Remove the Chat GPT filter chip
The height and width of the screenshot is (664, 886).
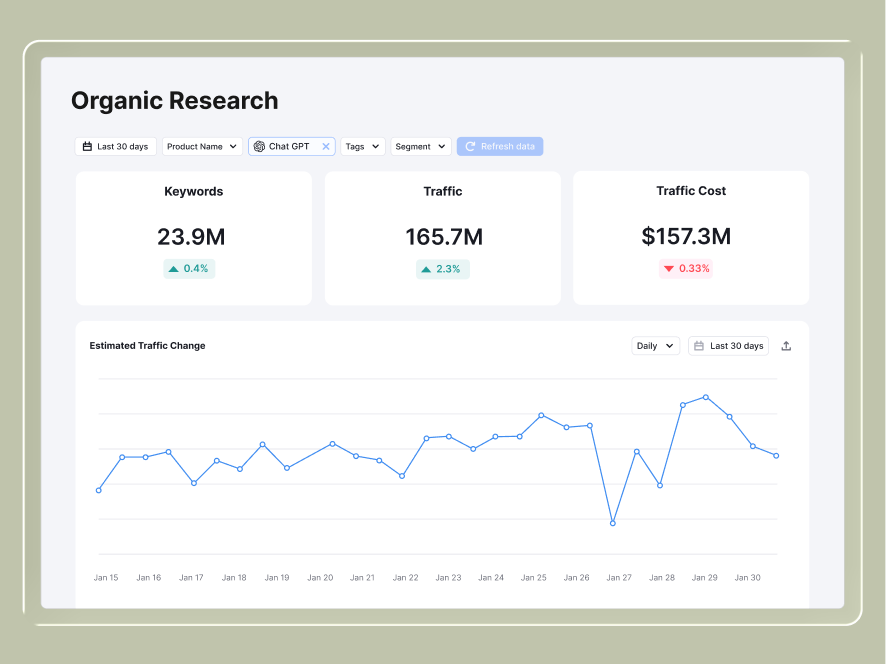[x=326, y=146]
